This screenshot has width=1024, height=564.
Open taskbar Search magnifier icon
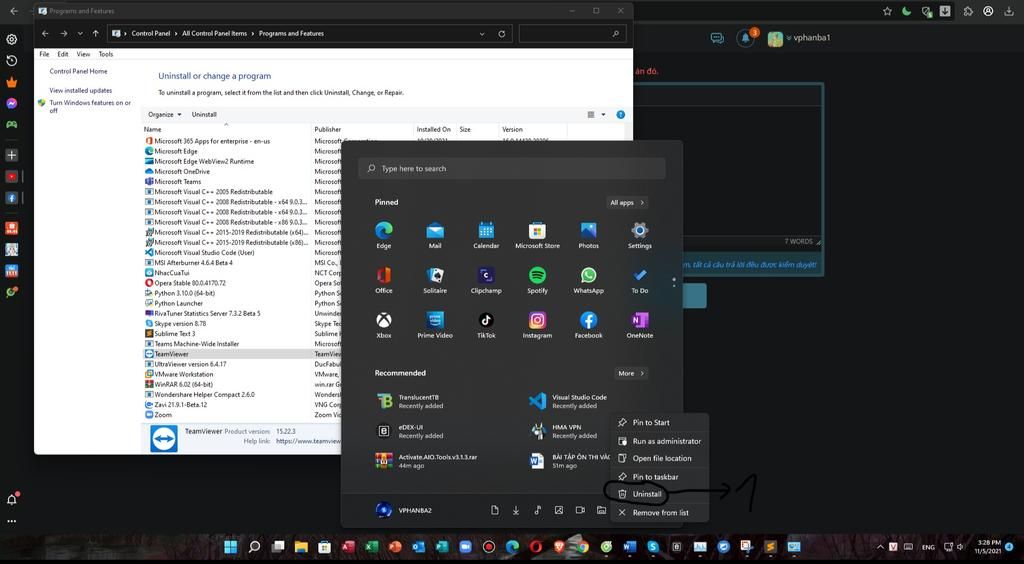click(x=255, y=547)
